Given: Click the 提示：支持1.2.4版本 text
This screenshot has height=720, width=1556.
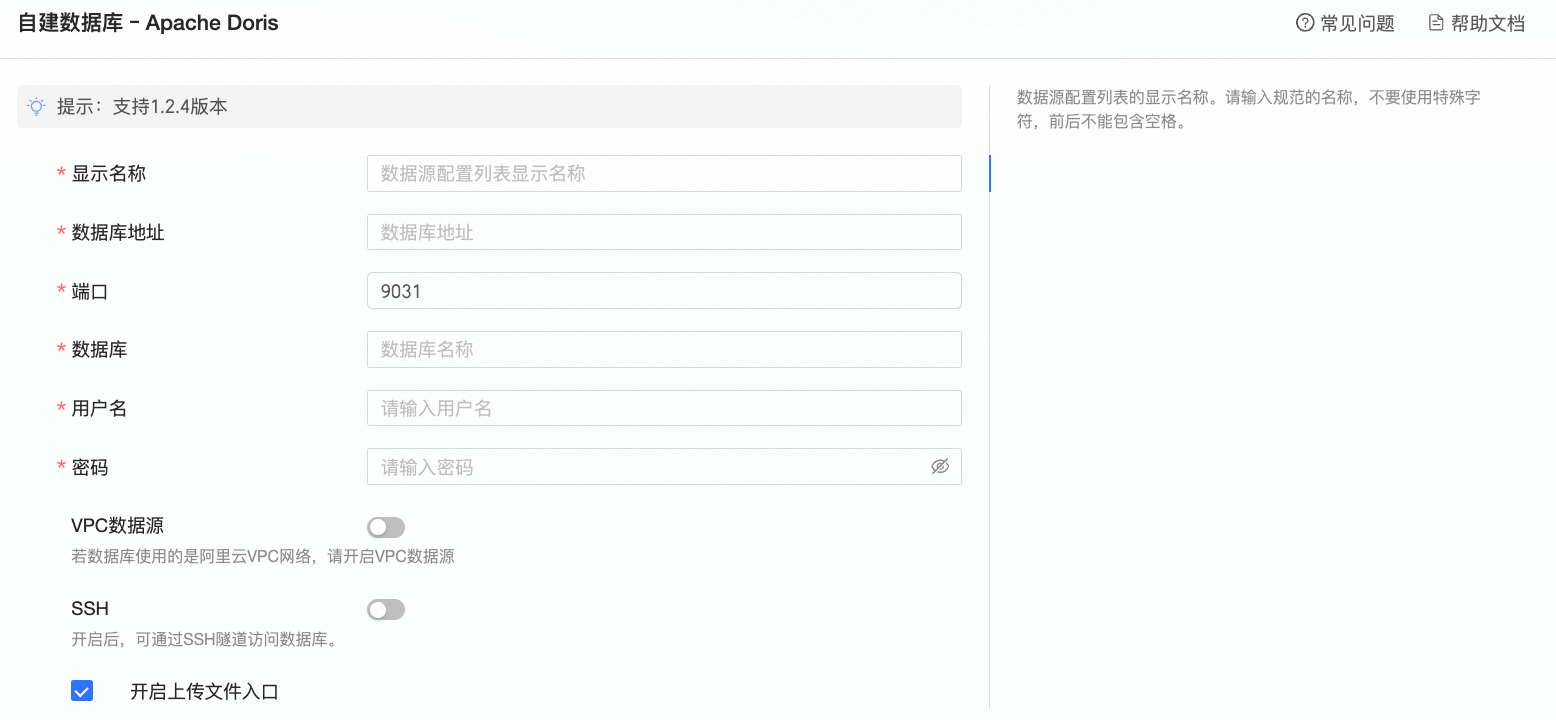Looking at the screenshot, I should click(x=142, y=106).
